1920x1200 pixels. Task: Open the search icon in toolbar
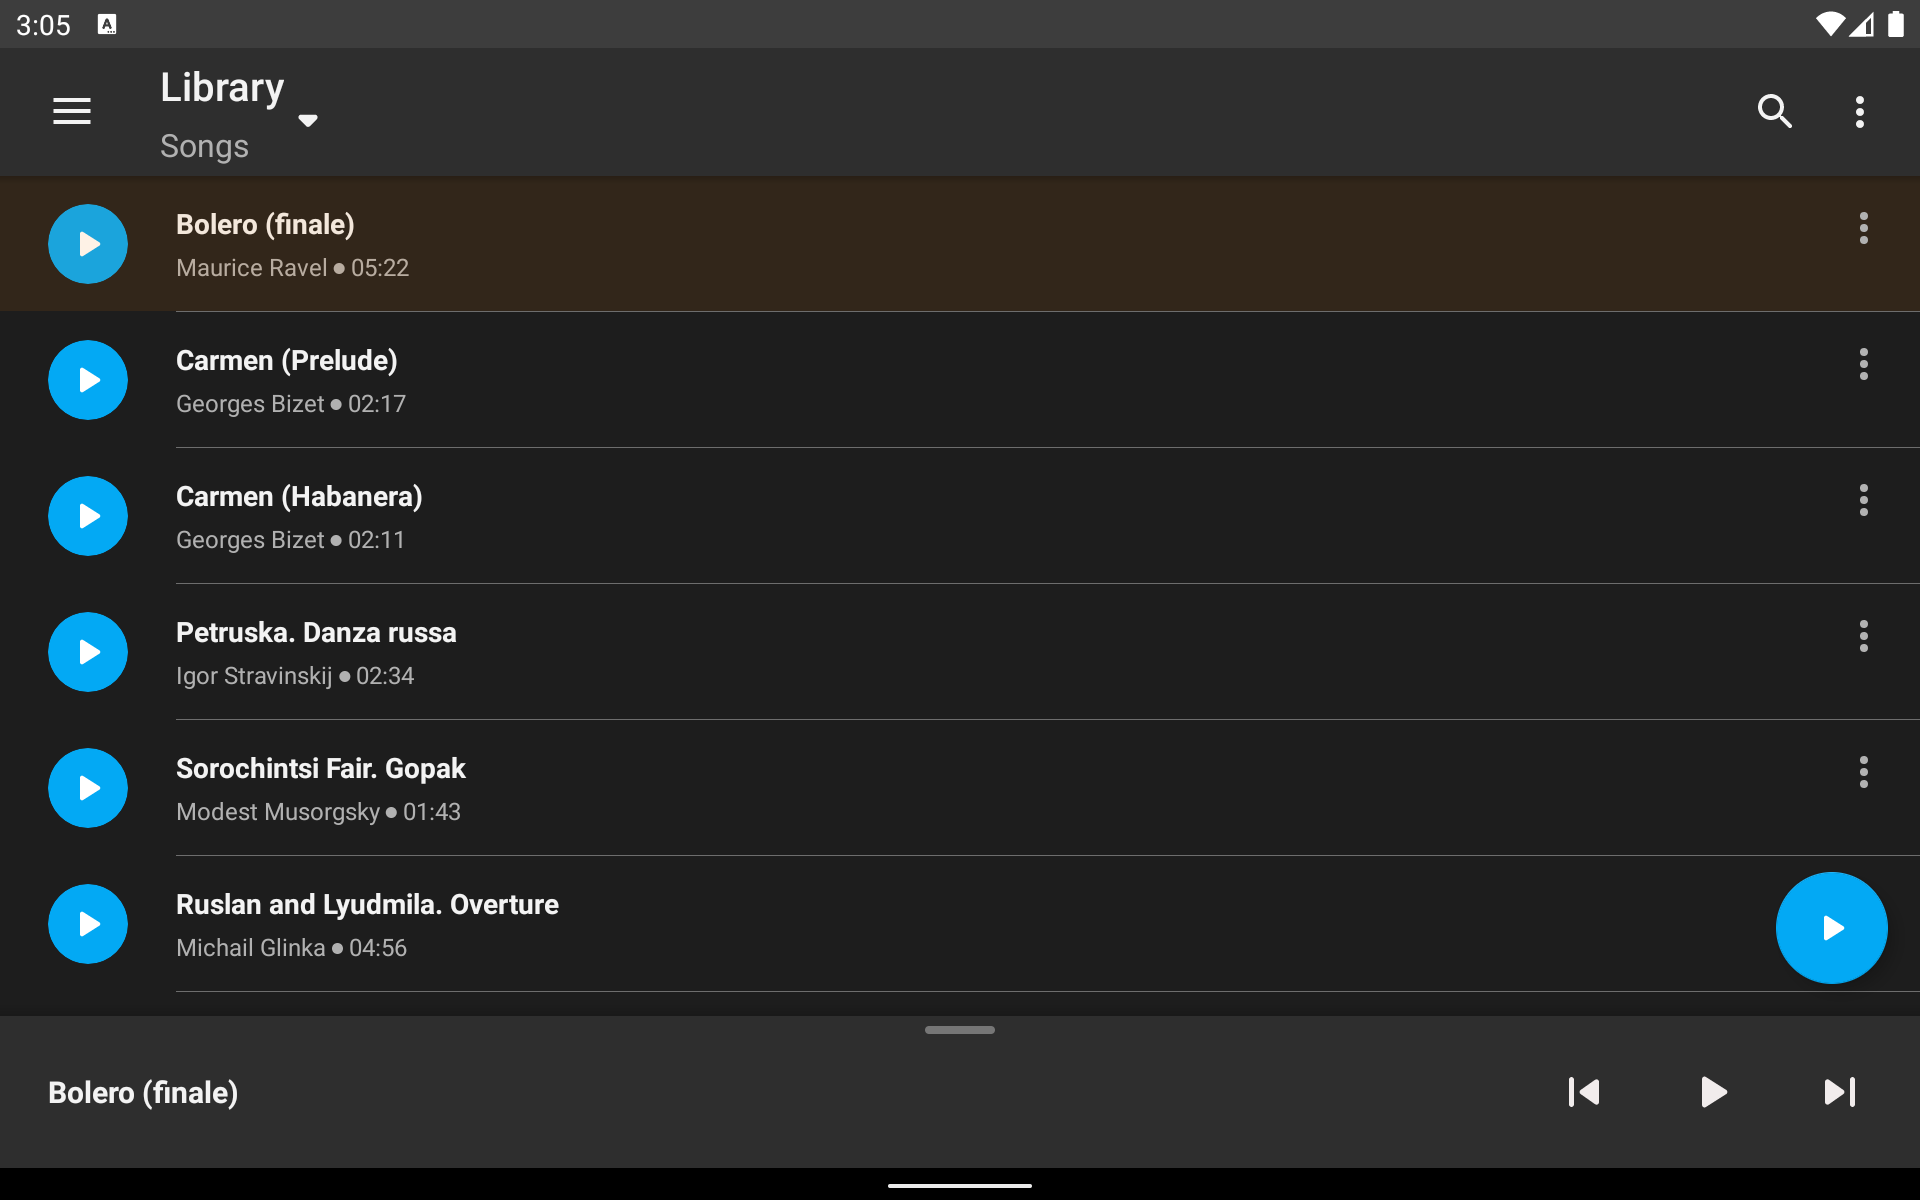coord(1775,112)
